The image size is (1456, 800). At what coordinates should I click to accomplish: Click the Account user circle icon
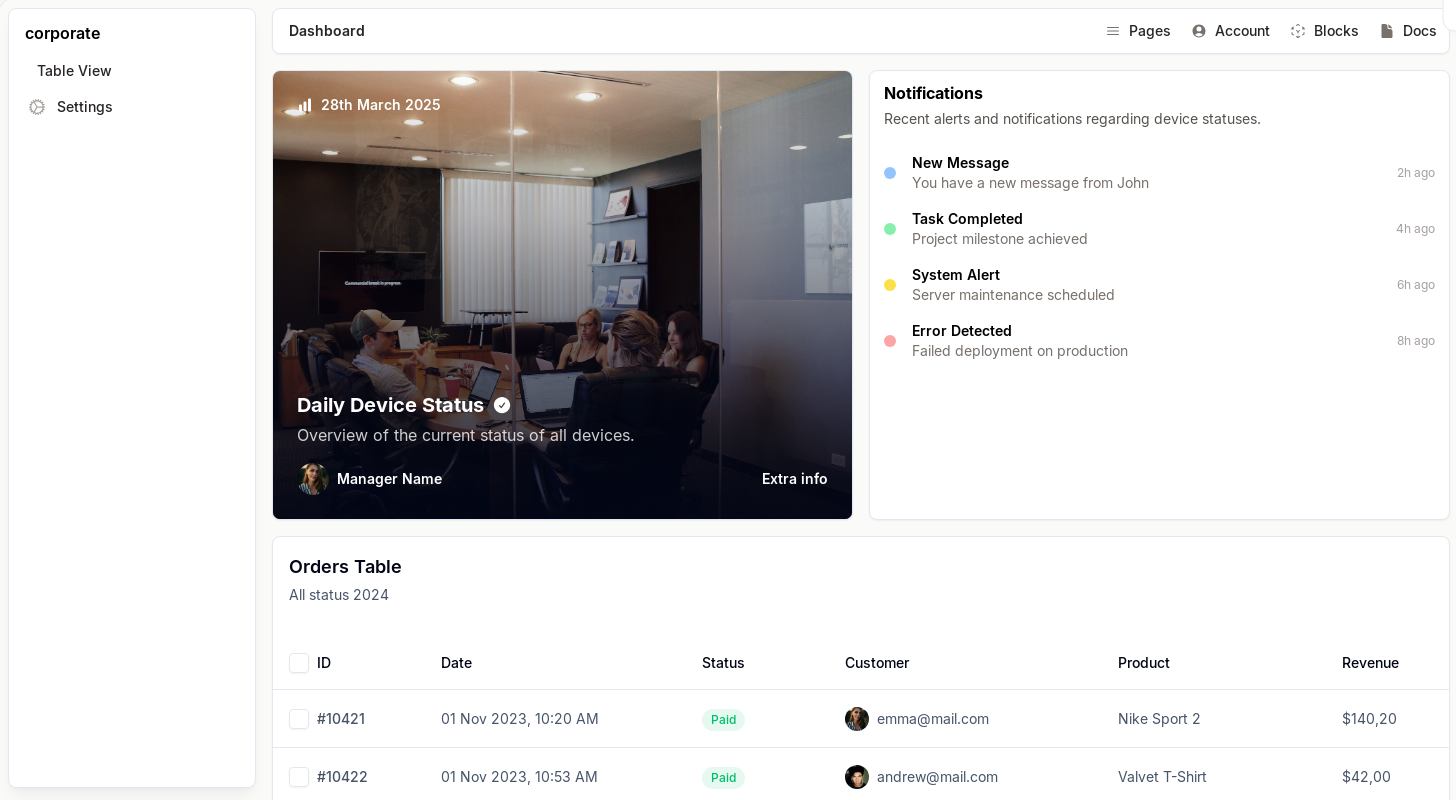[x=1199, y=31]
